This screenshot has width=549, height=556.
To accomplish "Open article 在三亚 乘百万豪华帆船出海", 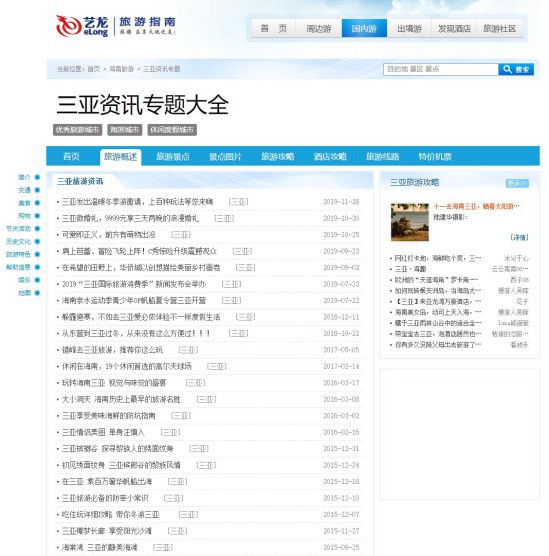I will click(x=107, y=482).
